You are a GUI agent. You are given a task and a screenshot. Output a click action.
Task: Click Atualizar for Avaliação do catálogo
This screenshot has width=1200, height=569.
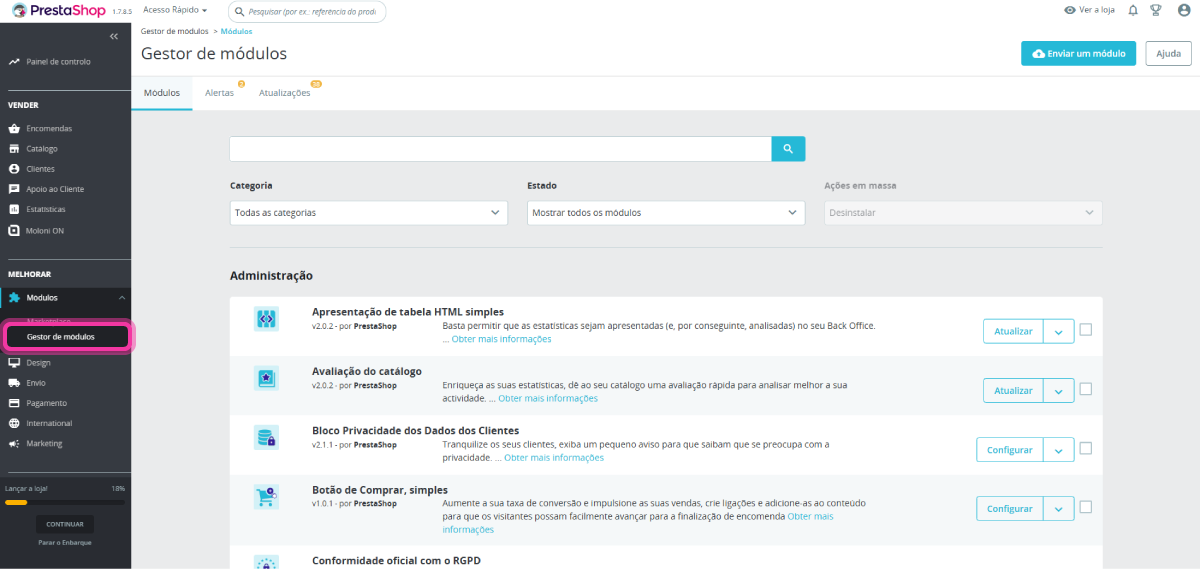1013,390
